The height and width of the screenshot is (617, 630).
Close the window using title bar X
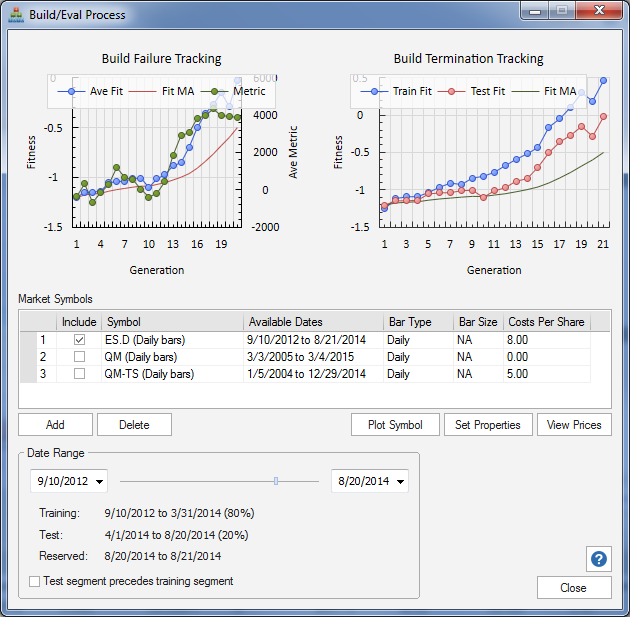tap(599, 10)
